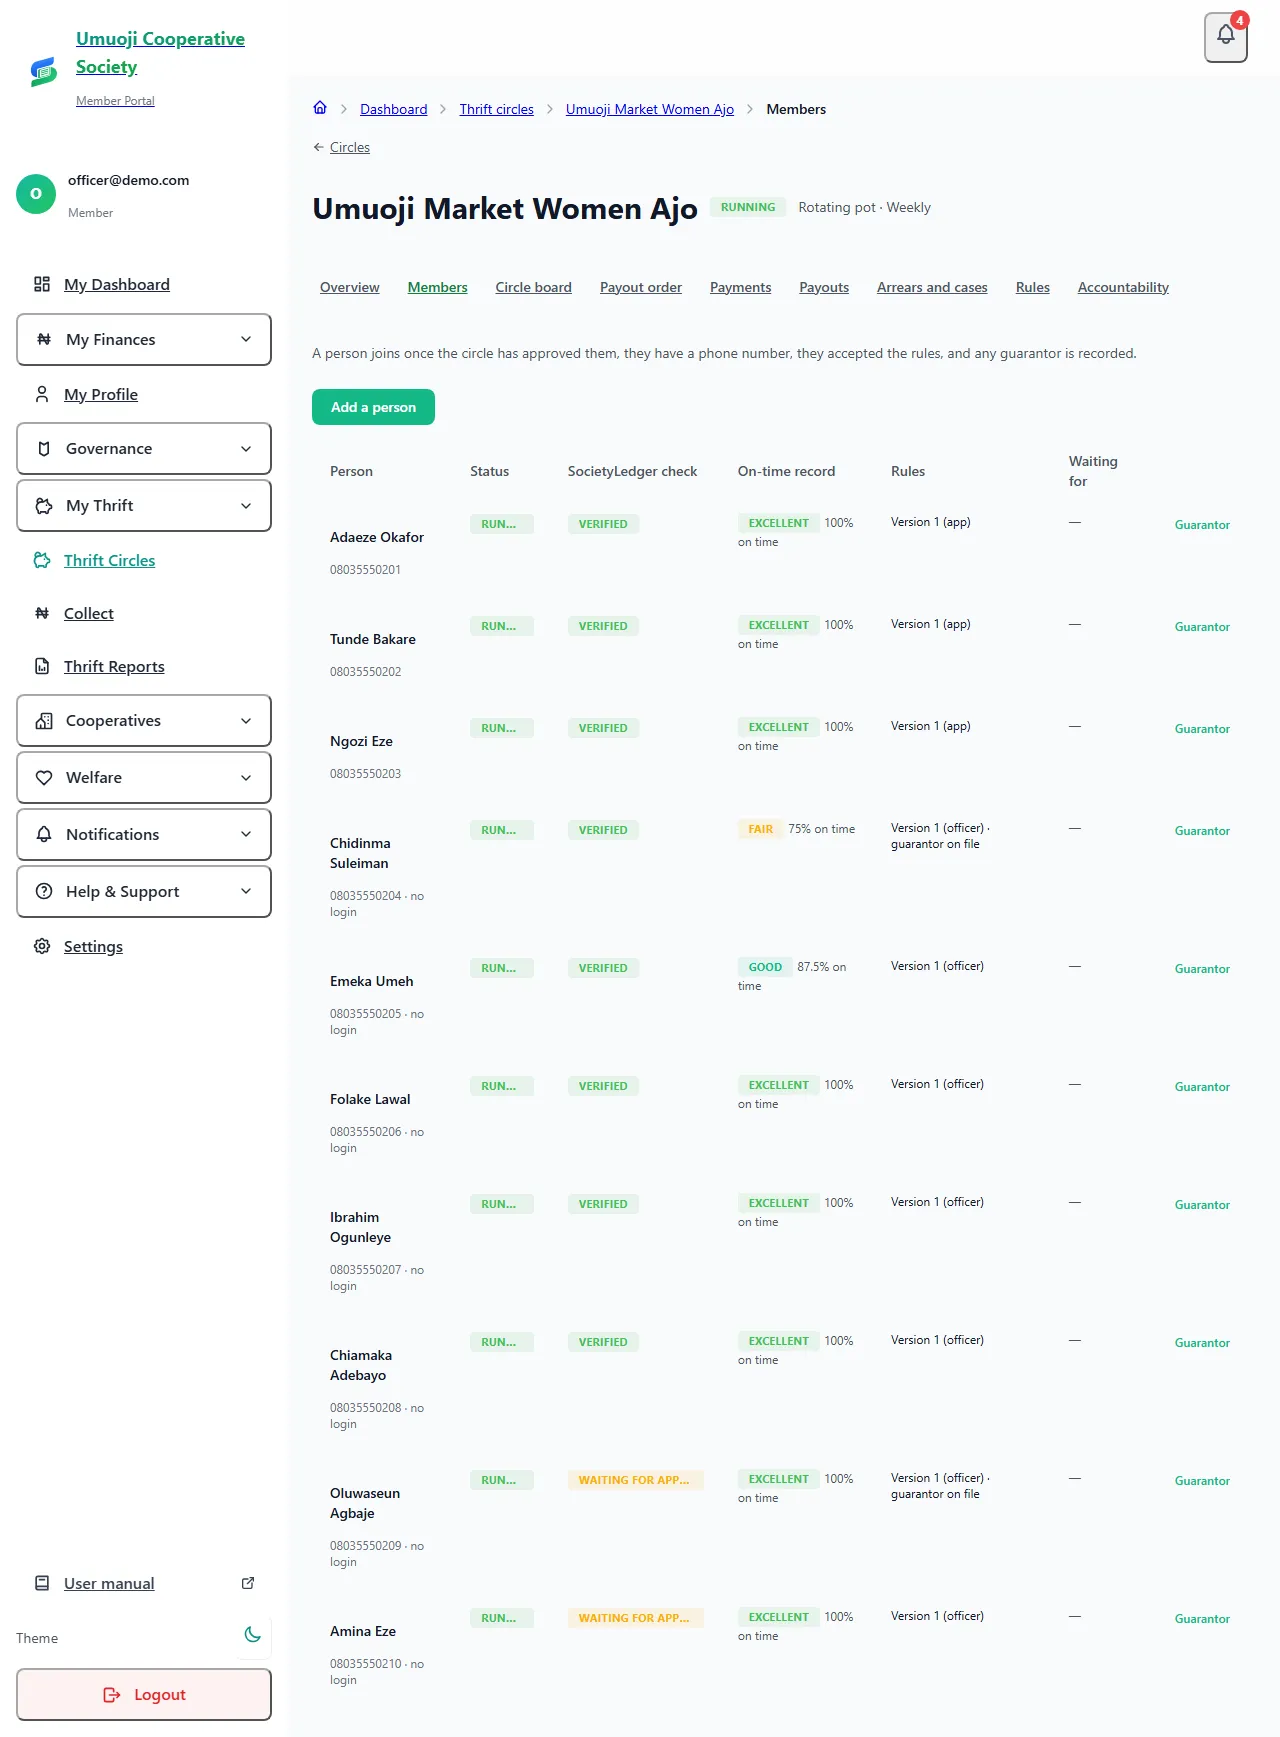The height and width of the screenshot is (1737, 1280).
Task: Click the home icon in breadcrumb
Action: click(320, 108)
